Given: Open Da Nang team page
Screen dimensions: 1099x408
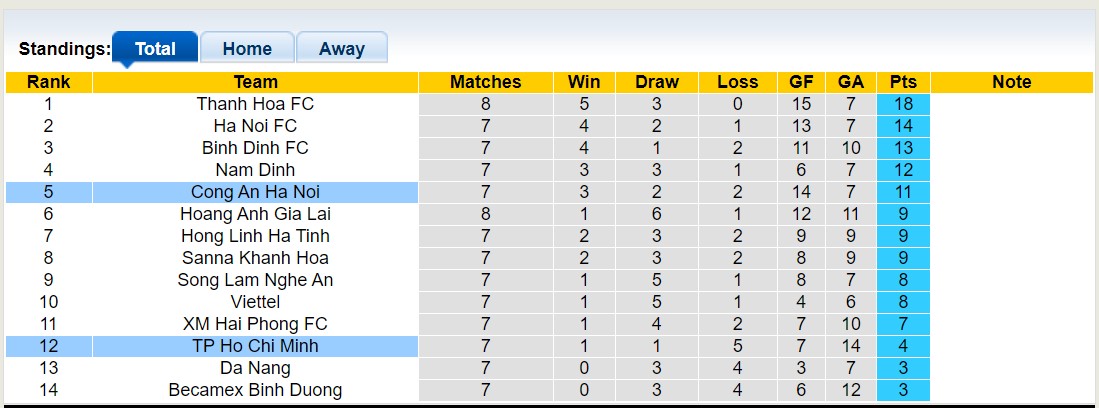Looking at the screenshot, I should [x=255, y=368].
